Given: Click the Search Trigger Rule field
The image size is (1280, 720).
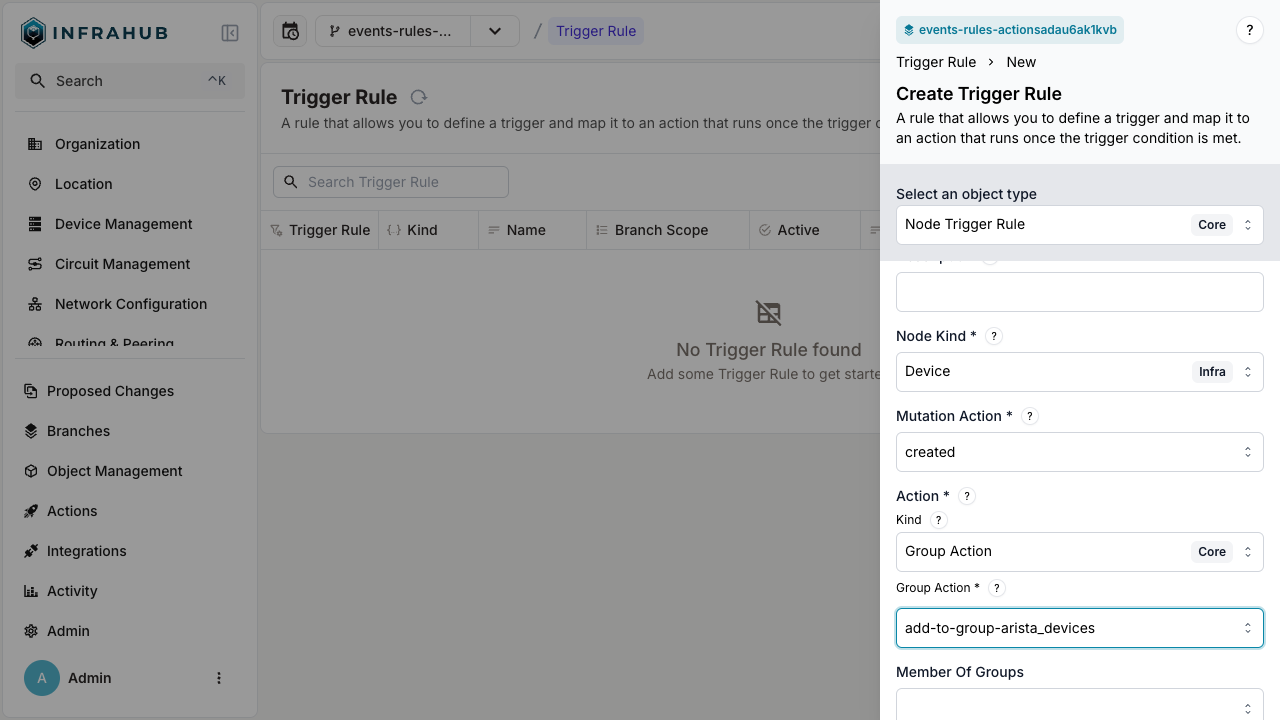Looking at the screenshot, I should (x=390, y=181).
